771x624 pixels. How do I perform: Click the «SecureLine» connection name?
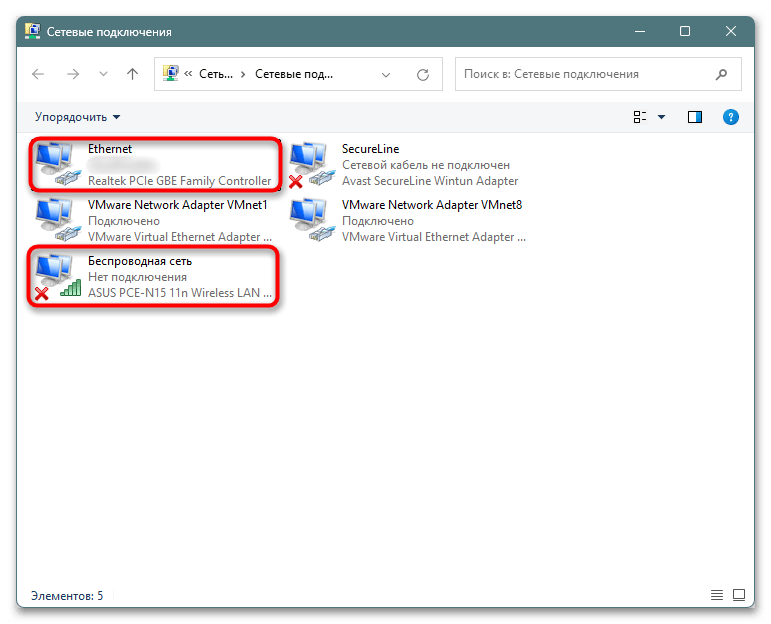pyautogui.click(x=370, y=149)
